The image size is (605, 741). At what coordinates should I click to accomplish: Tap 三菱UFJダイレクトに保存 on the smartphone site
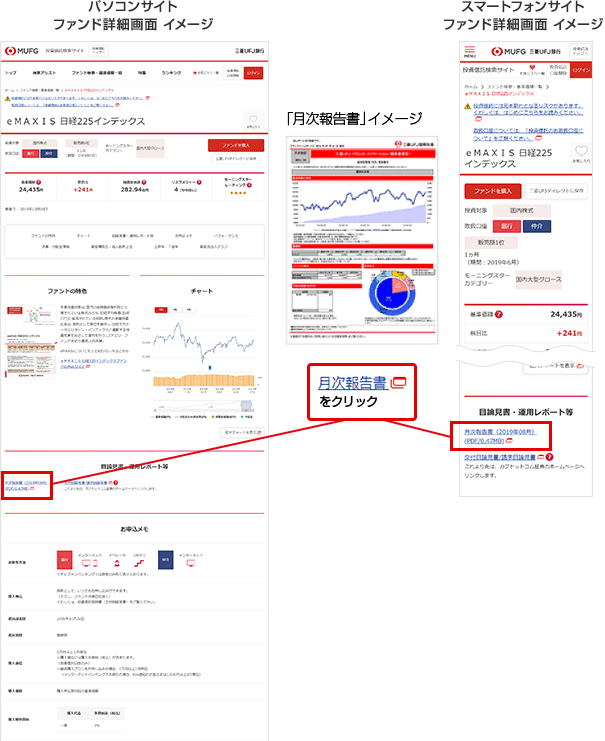coord(556,191)
